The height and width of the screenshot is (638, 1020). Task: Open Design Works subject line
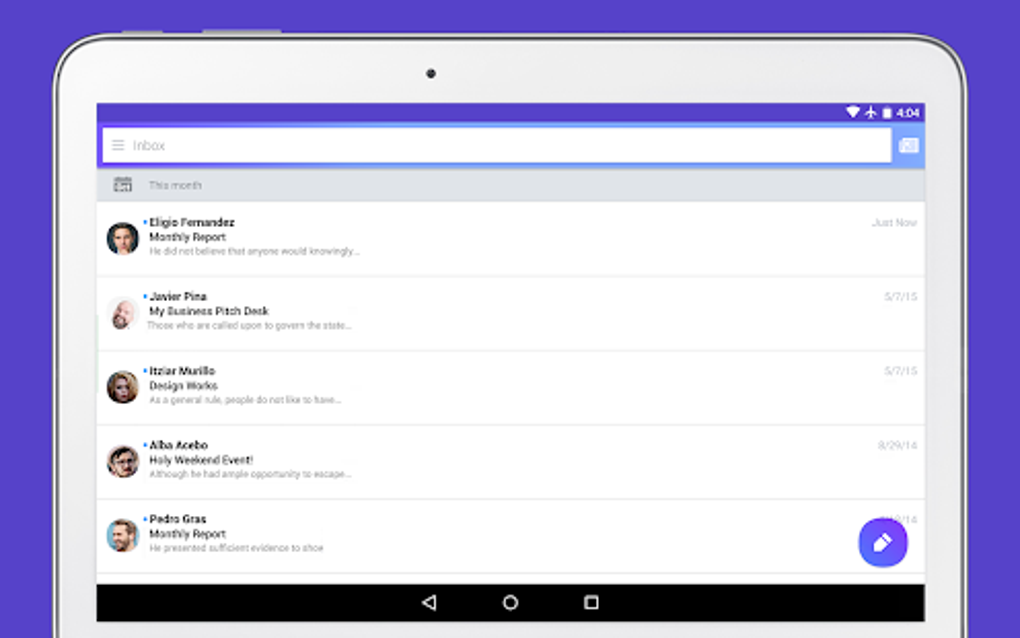click(183, 386)
